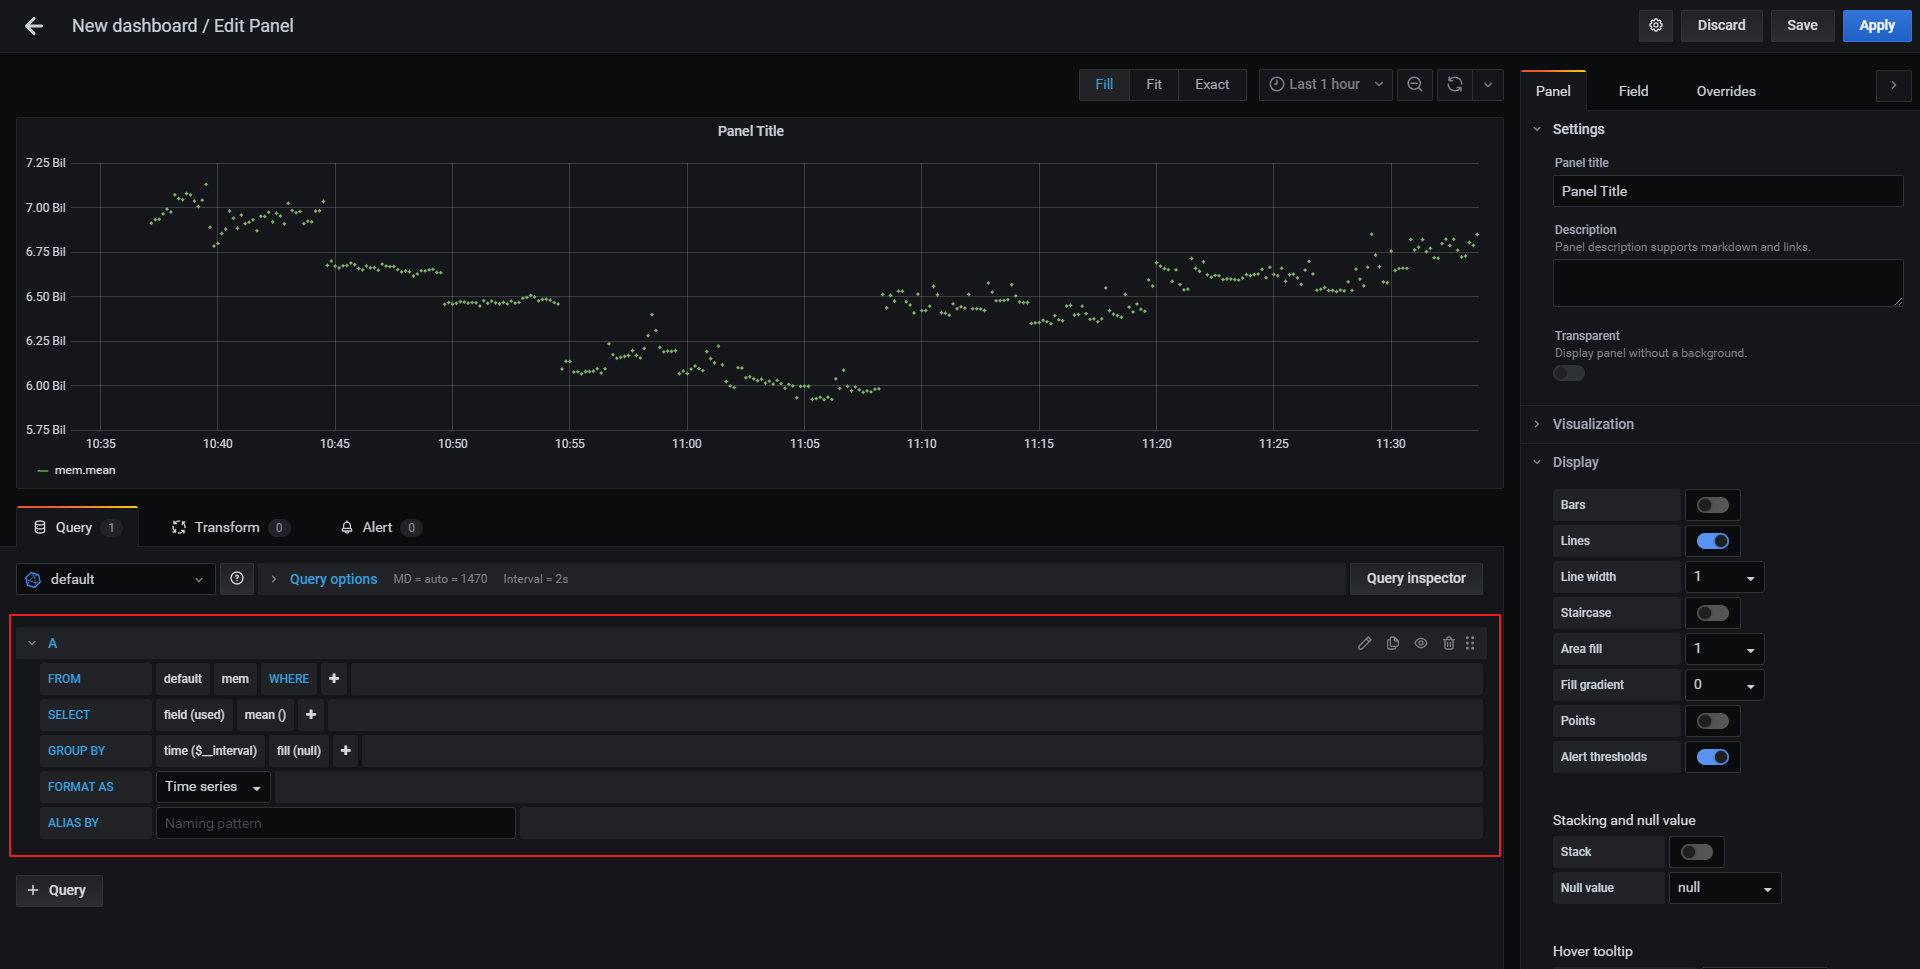
Task: Open the Field tab in the side panel
Action: point(1633,90)
